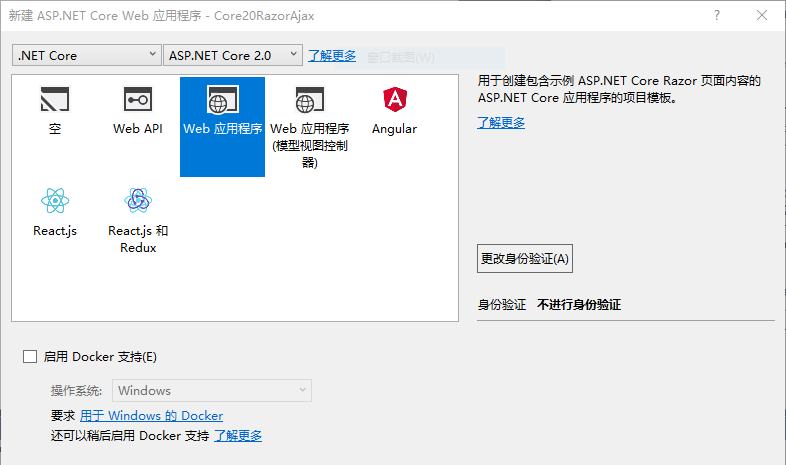The width and height of the screenshot is (786, 465).
Task: Choose the React.js template icon
Action: [55, 201]
